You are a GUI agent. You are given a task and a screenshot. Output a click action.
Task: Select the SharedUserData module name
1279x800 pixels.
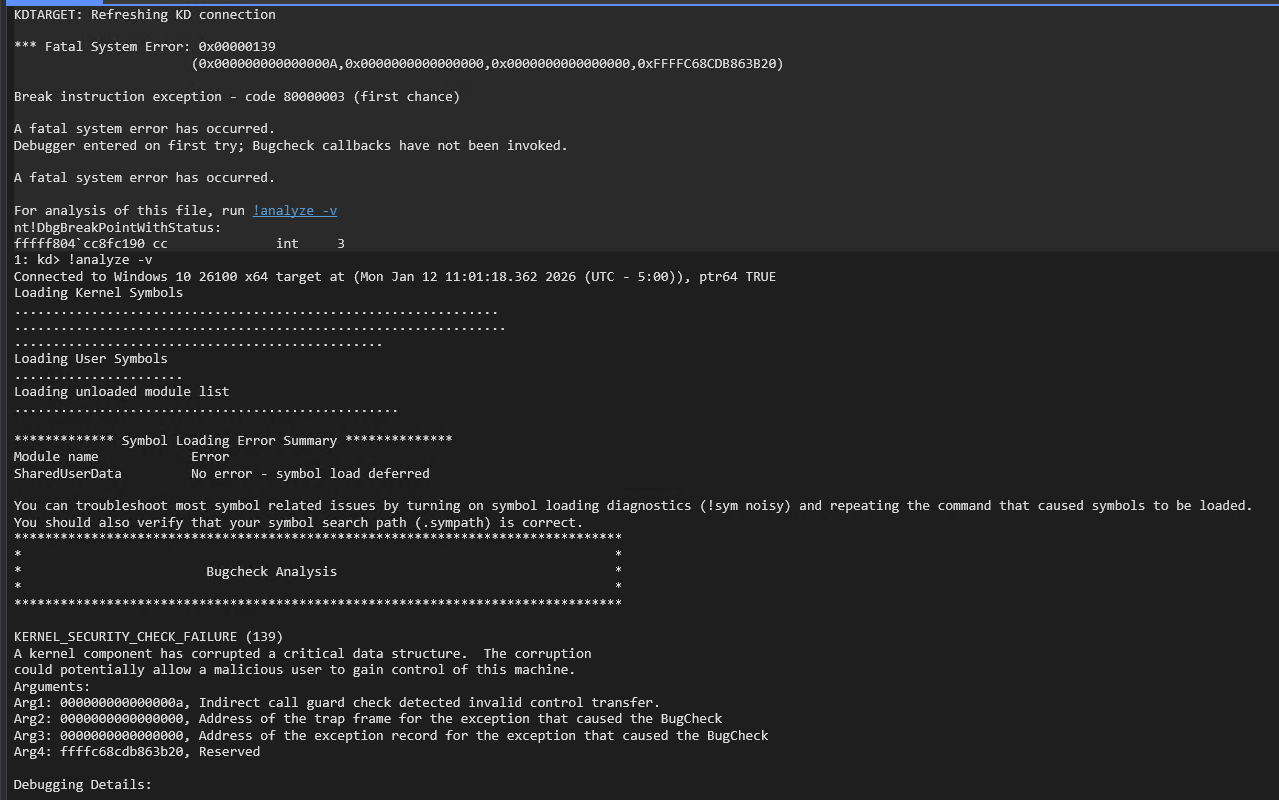click(67, 473)
